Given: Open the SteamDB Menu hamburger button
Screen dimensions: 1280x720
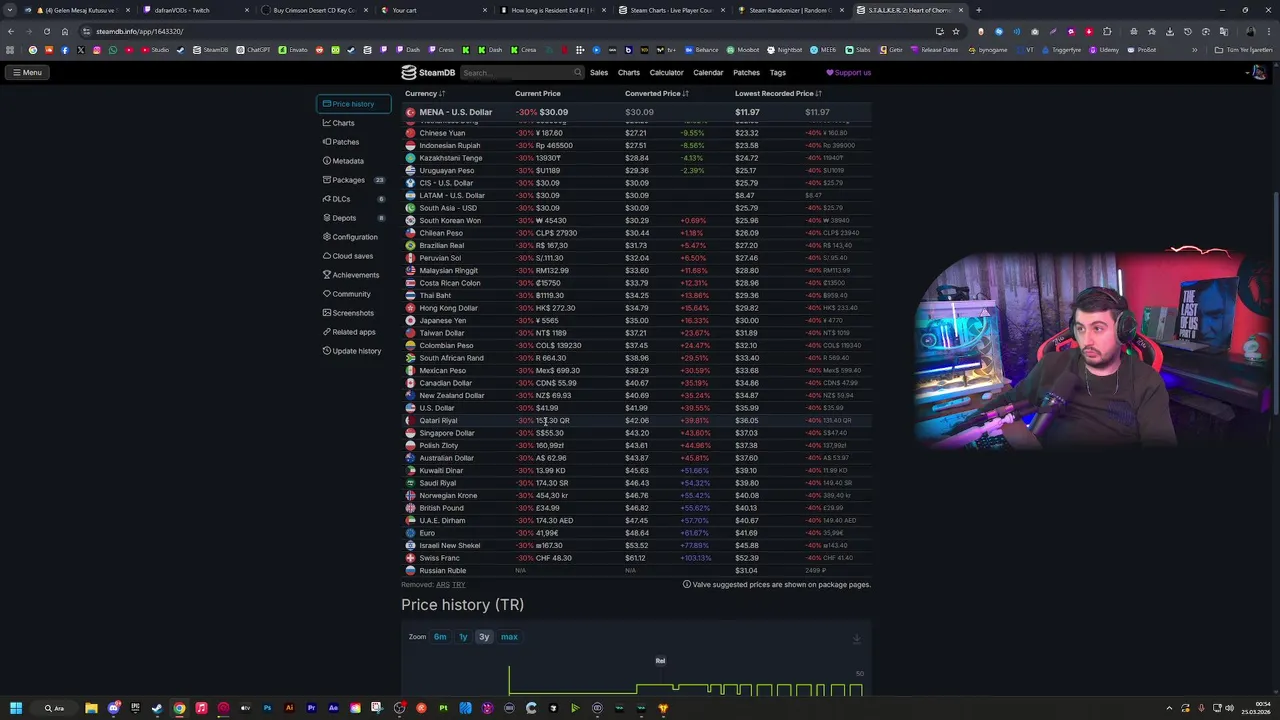Looking at the screenshot, I should [x=27, y=72].
